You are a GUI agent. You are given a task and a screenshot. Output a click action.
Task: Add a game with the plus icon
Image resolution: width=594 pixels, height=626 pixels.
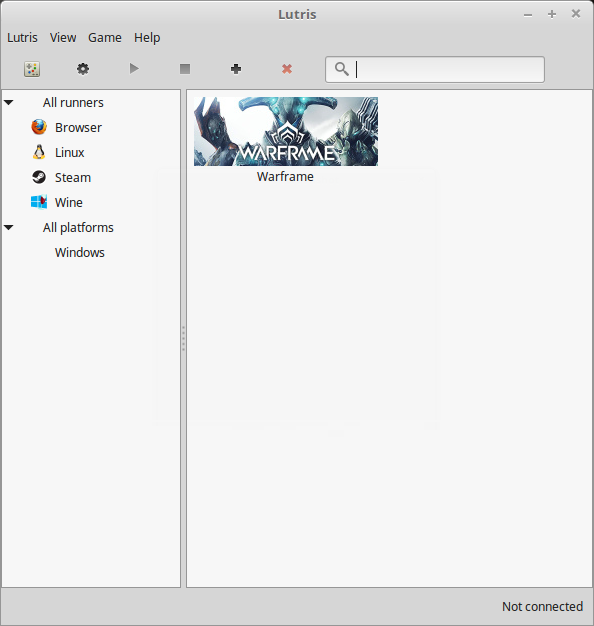tap(236, 69)
